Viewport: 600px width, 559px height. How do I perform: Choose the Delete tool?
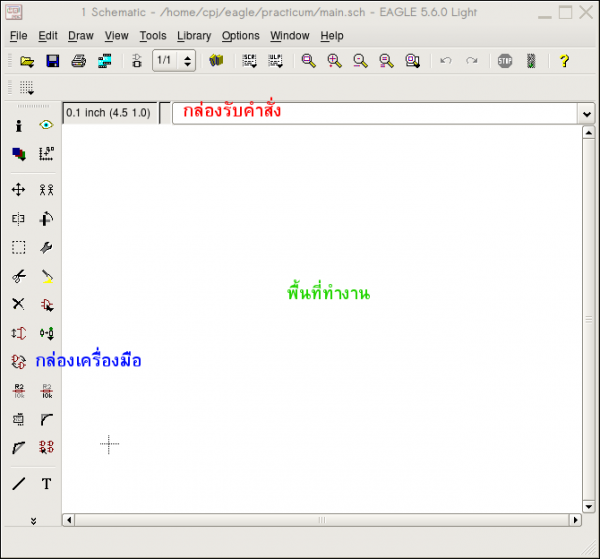click(18, 304)
